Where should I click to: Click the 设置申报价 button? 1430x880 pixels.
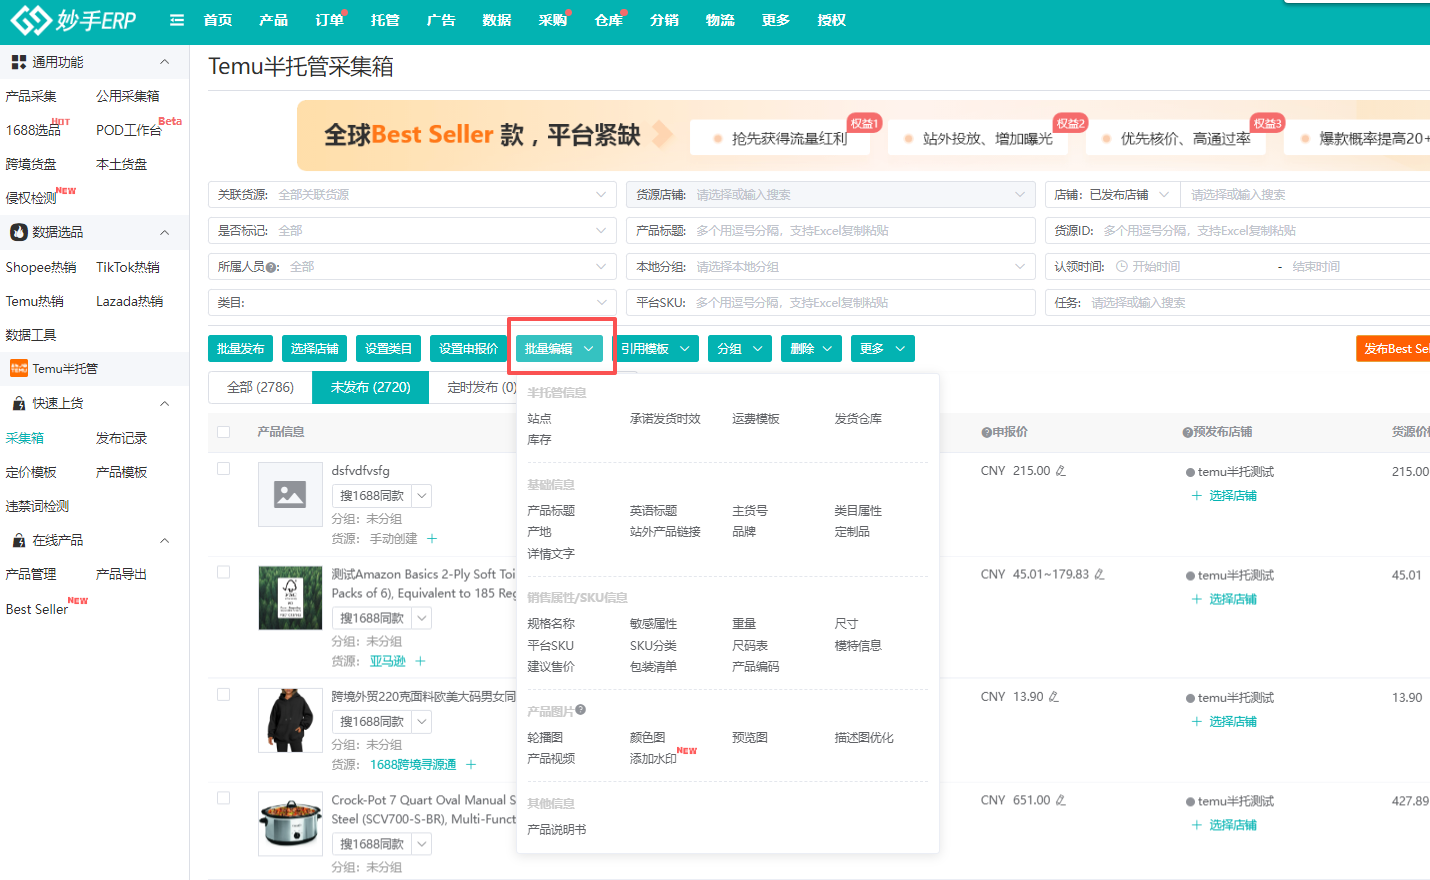tap(469, 349)
